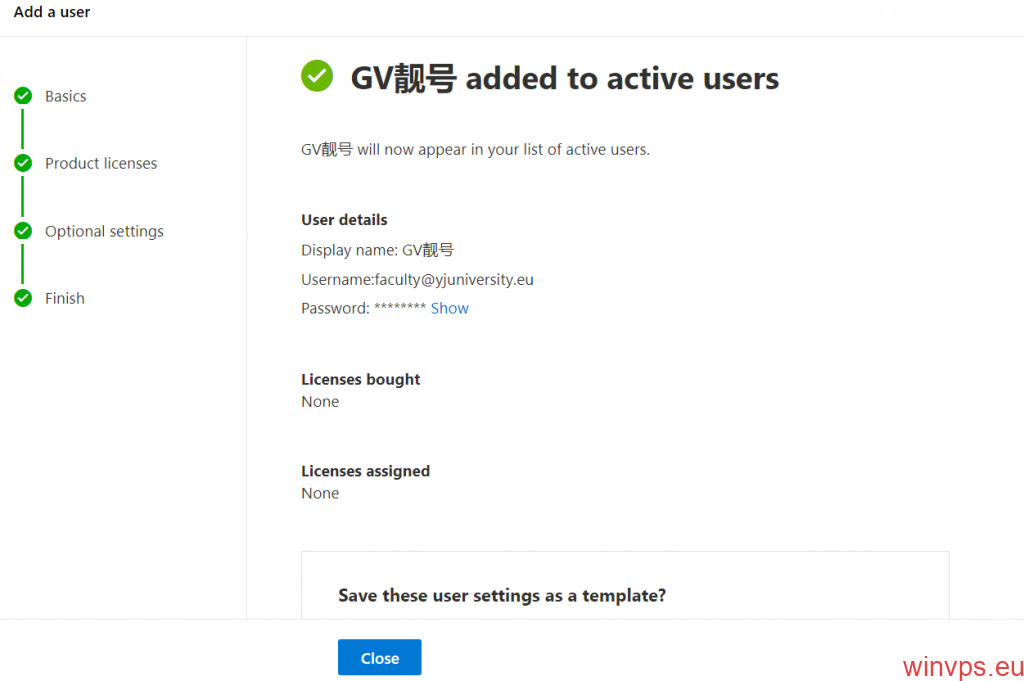Click the 'Licenses bought' heading
The image size is (1024, 681).
(360, 379)
